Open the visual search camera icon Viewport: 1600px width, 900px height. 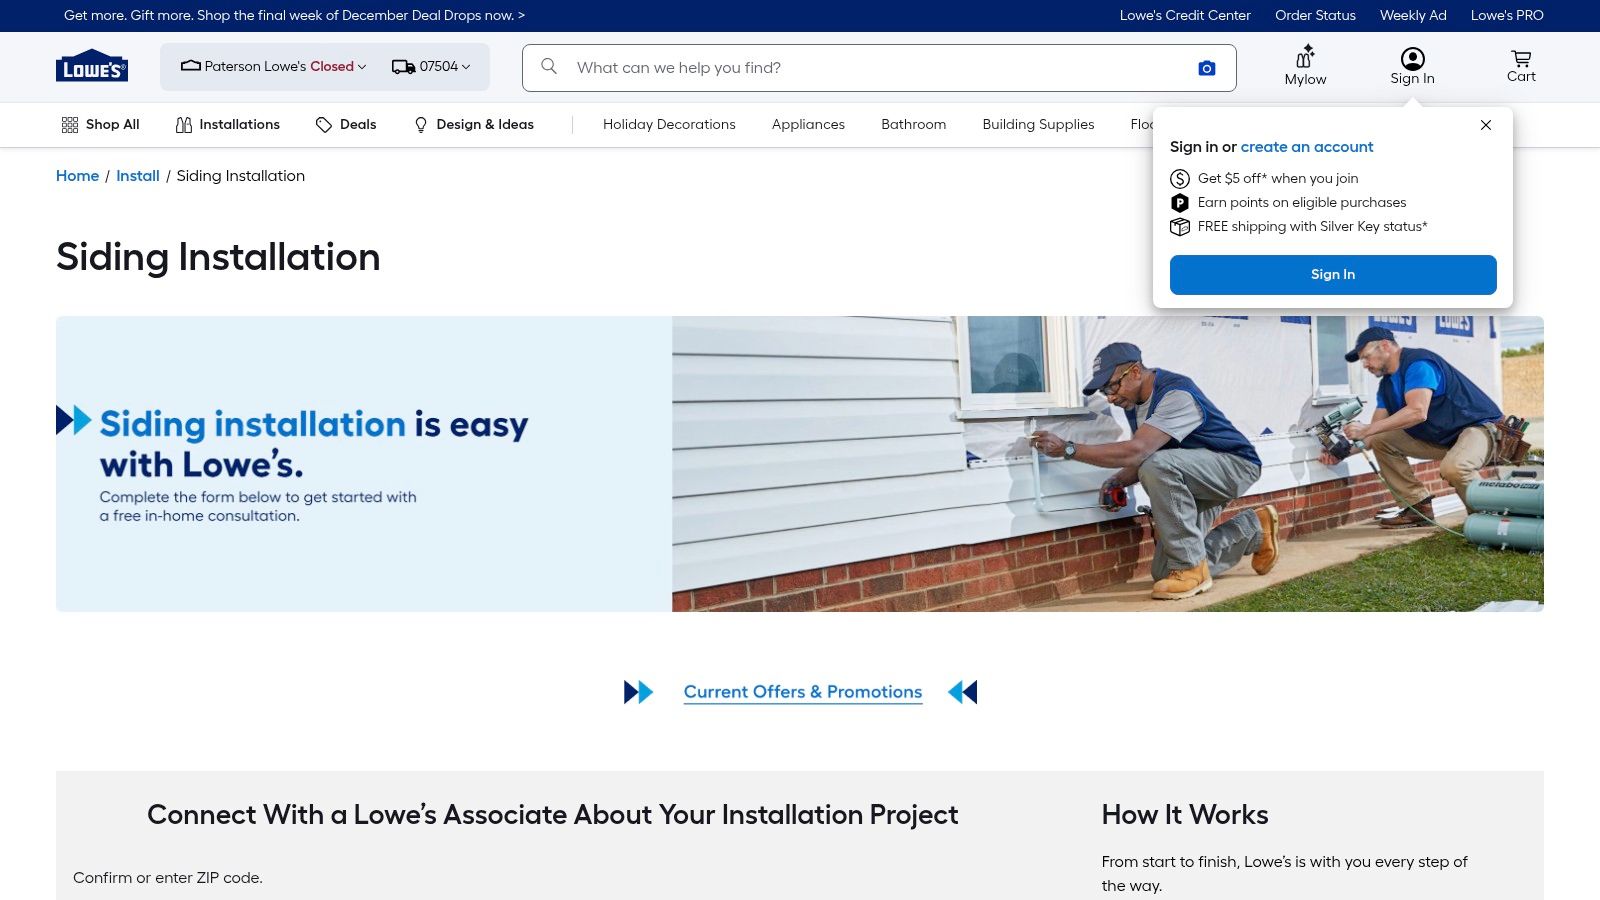pyautogui.click(x=1206, y=67)
